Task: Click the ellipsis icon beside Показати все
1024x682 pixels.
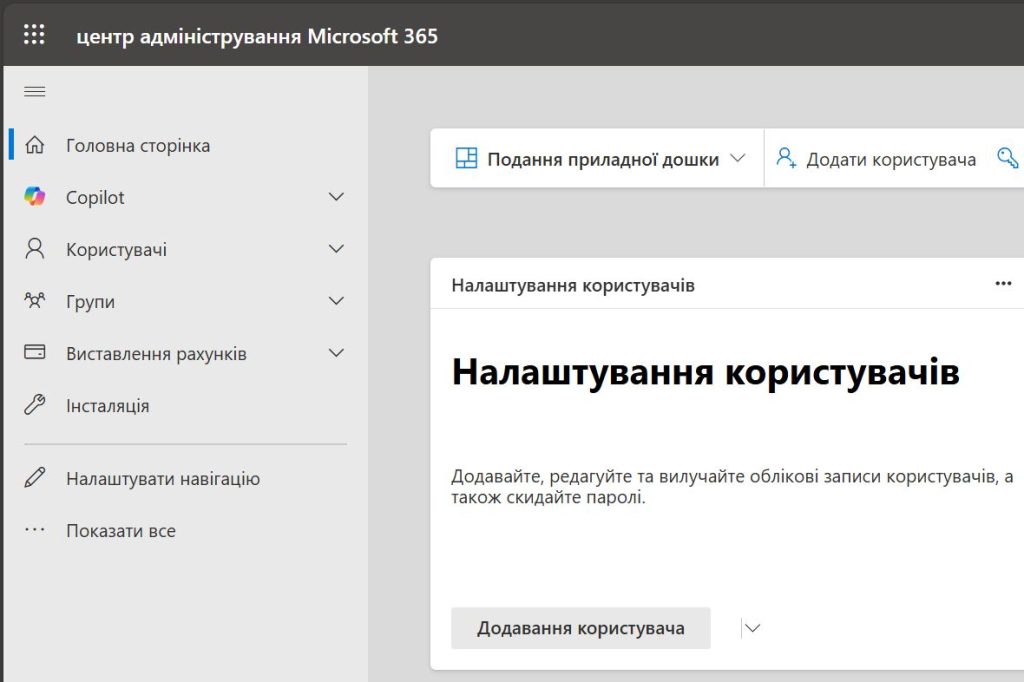Action: 35,530
